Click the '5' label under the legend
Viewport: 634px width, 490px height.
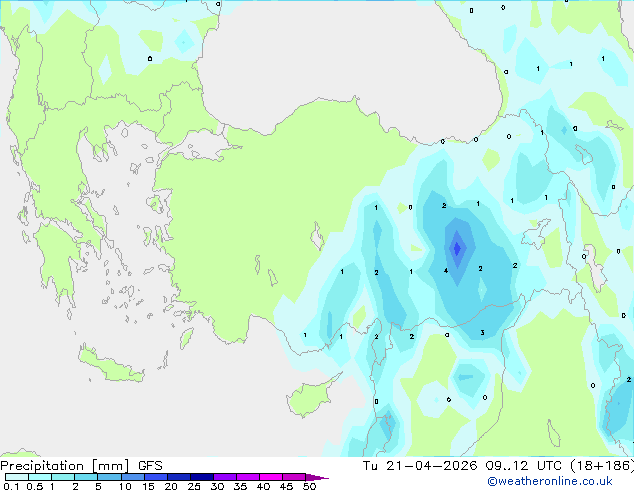tap(98, 486)
